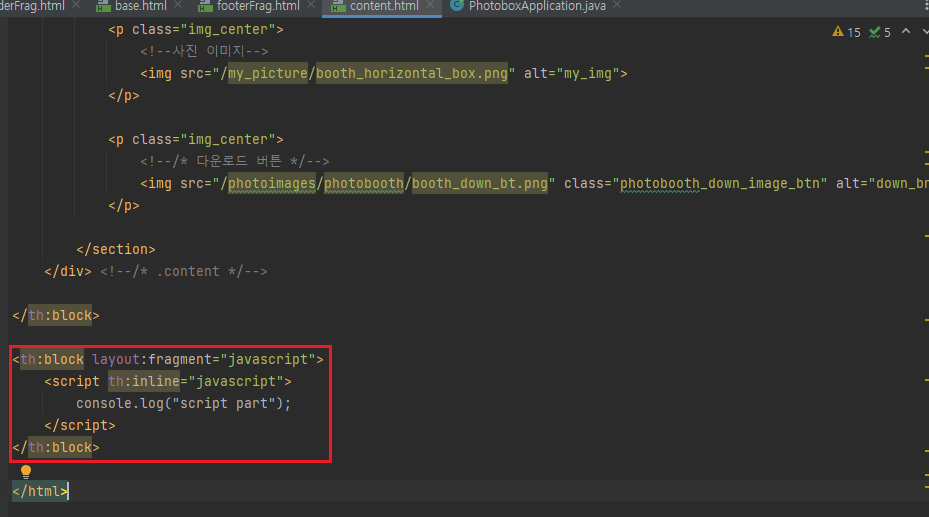Image resolution: width=929 pixels, height=517 pixels.
Task: Place cursor on console.log line
Action: pyautogui.click(x=184, y=403)
